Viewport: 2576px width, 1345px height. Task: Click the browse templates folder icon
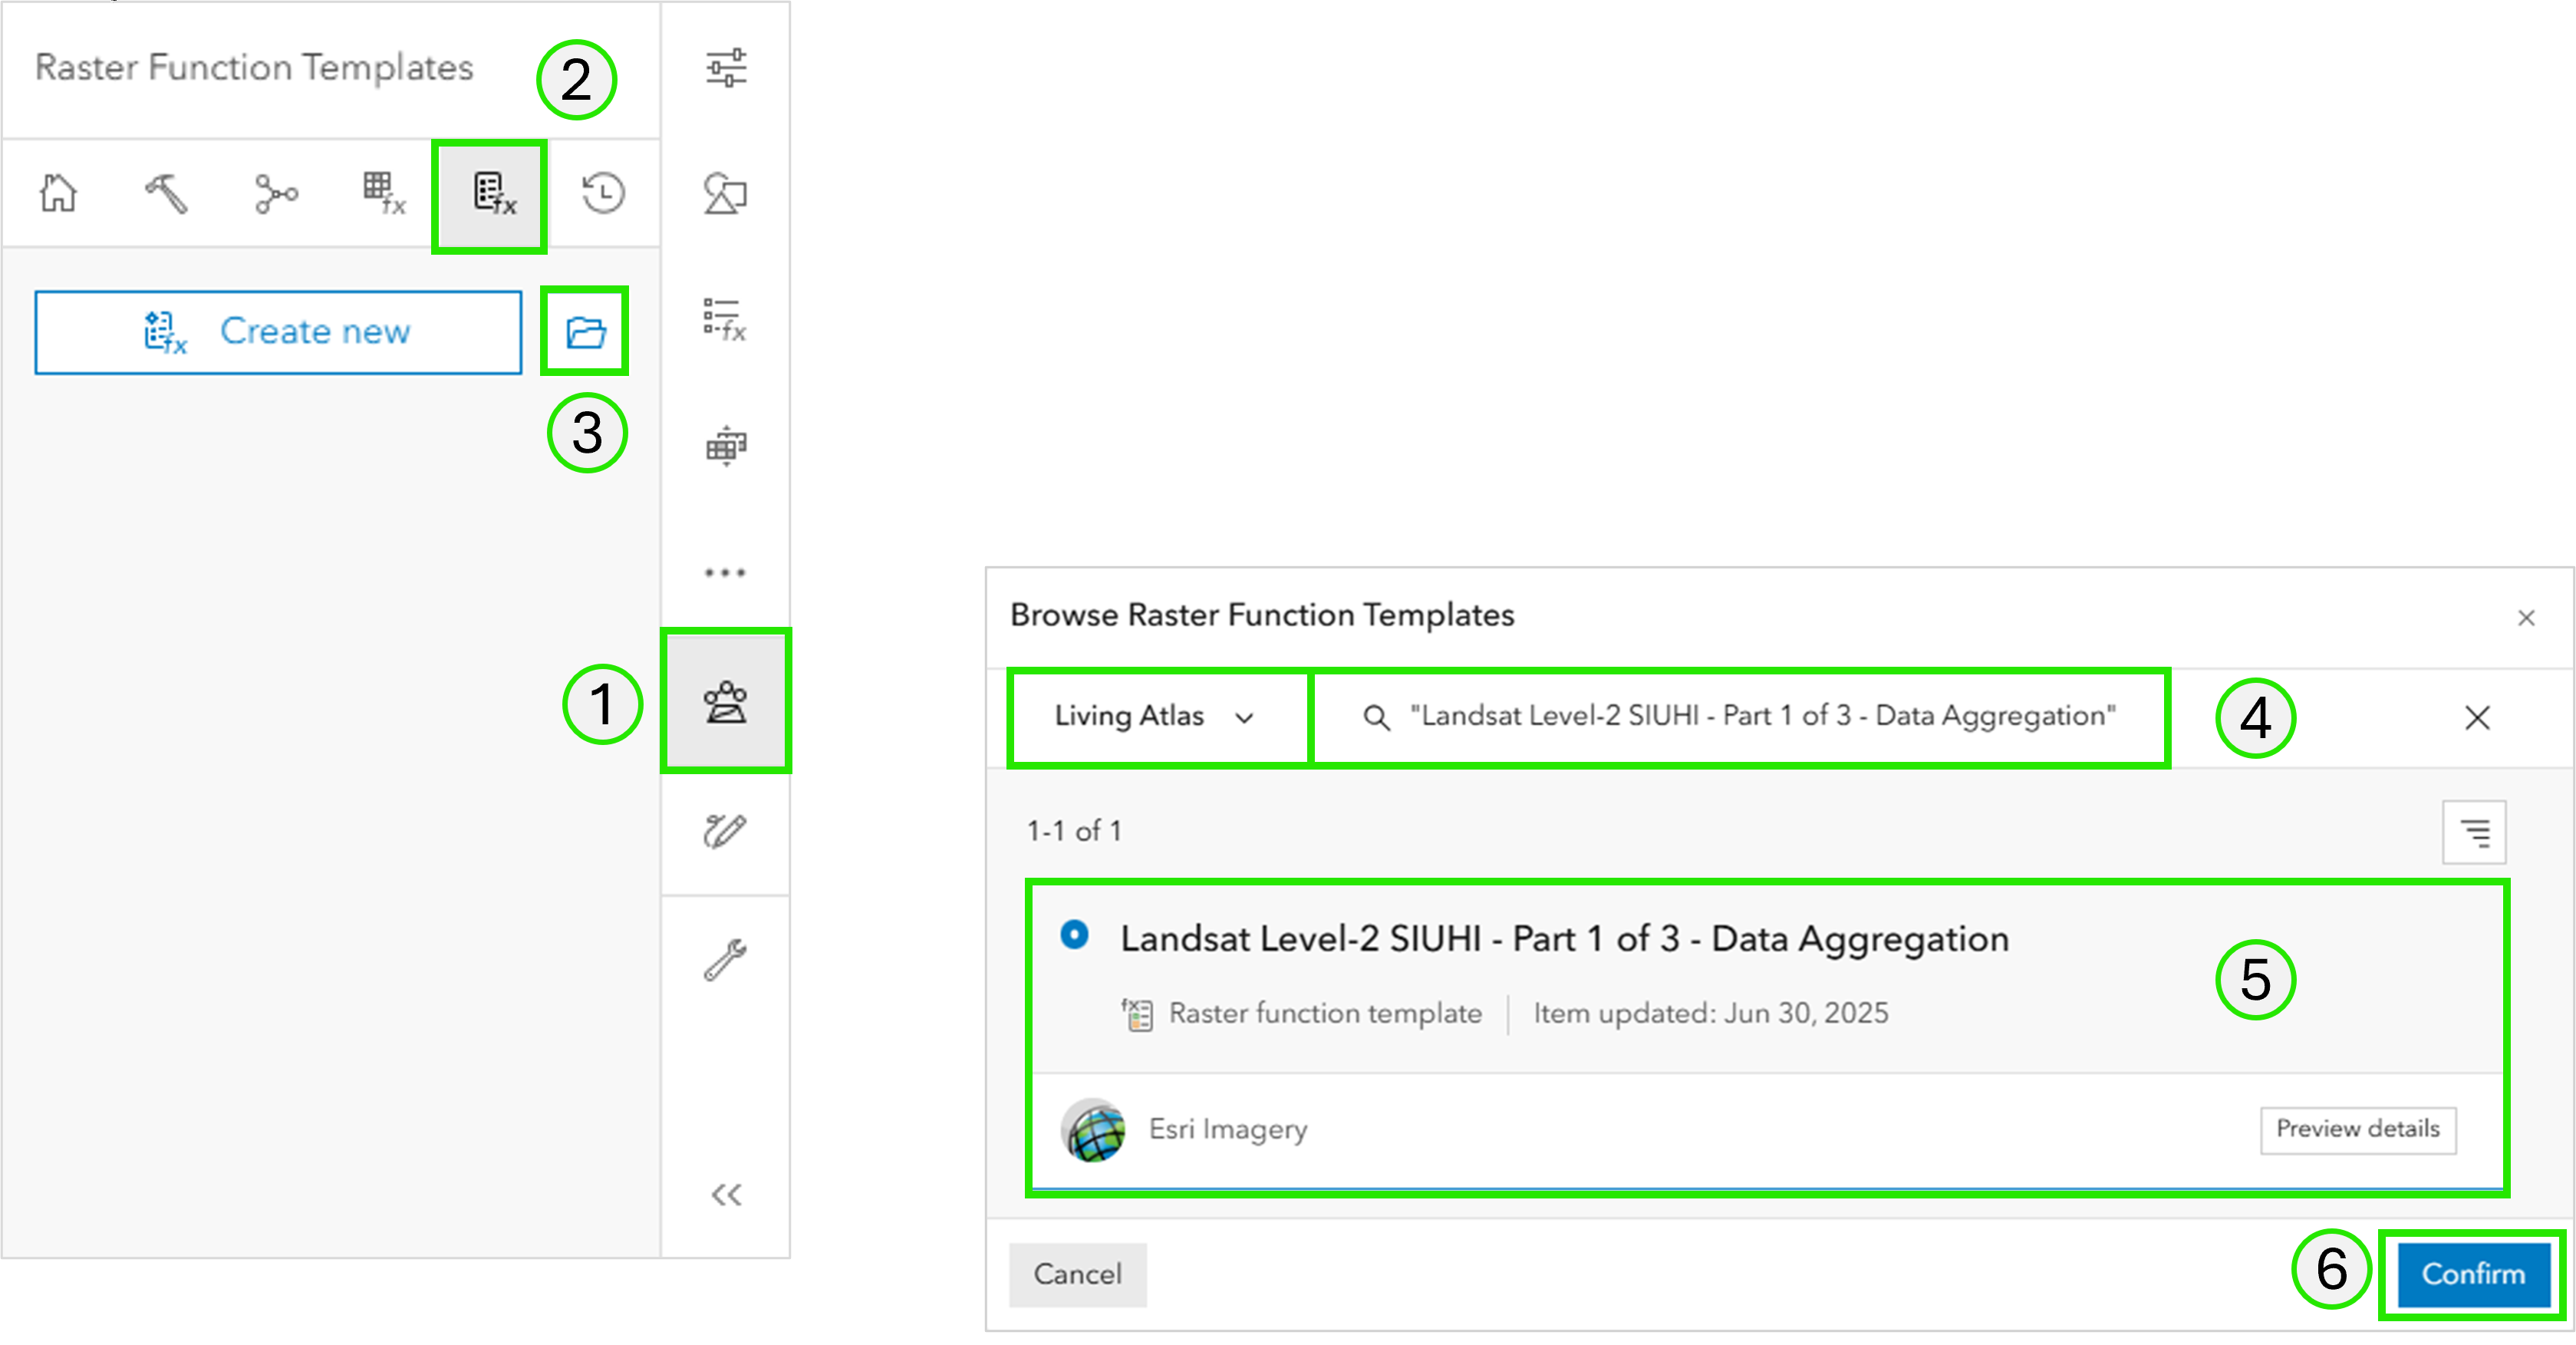point(585,331)
